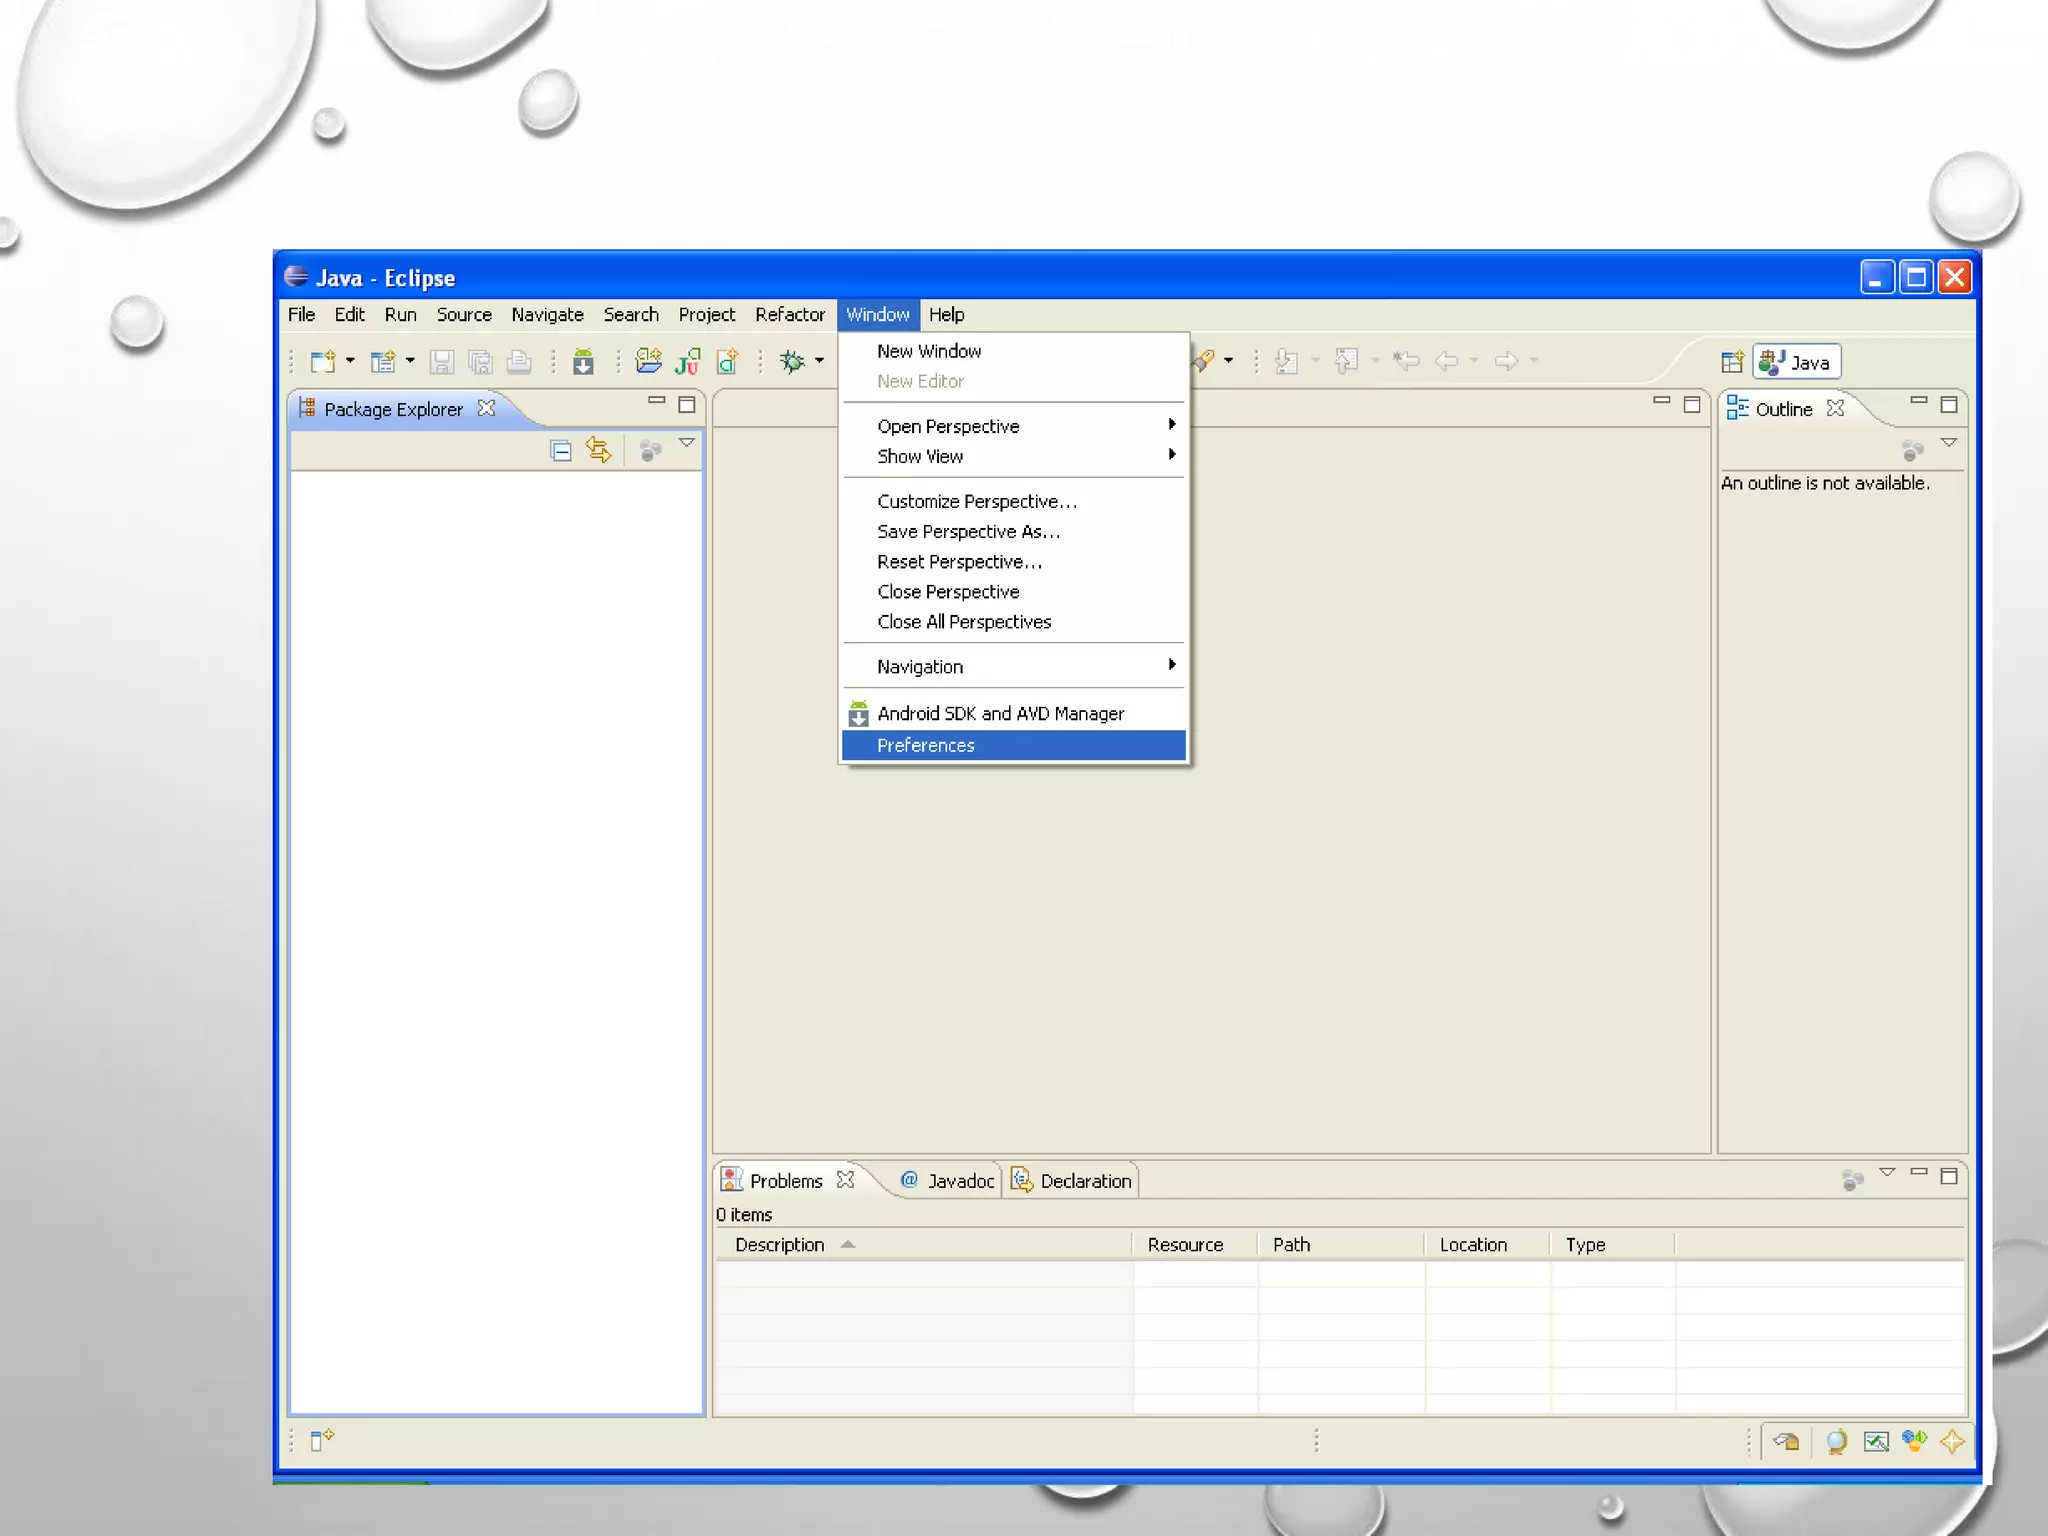This screenshot has height=1536, width=2048.
Task: Click the Next Annotation icon
Action: click(x=1287, y=361)
